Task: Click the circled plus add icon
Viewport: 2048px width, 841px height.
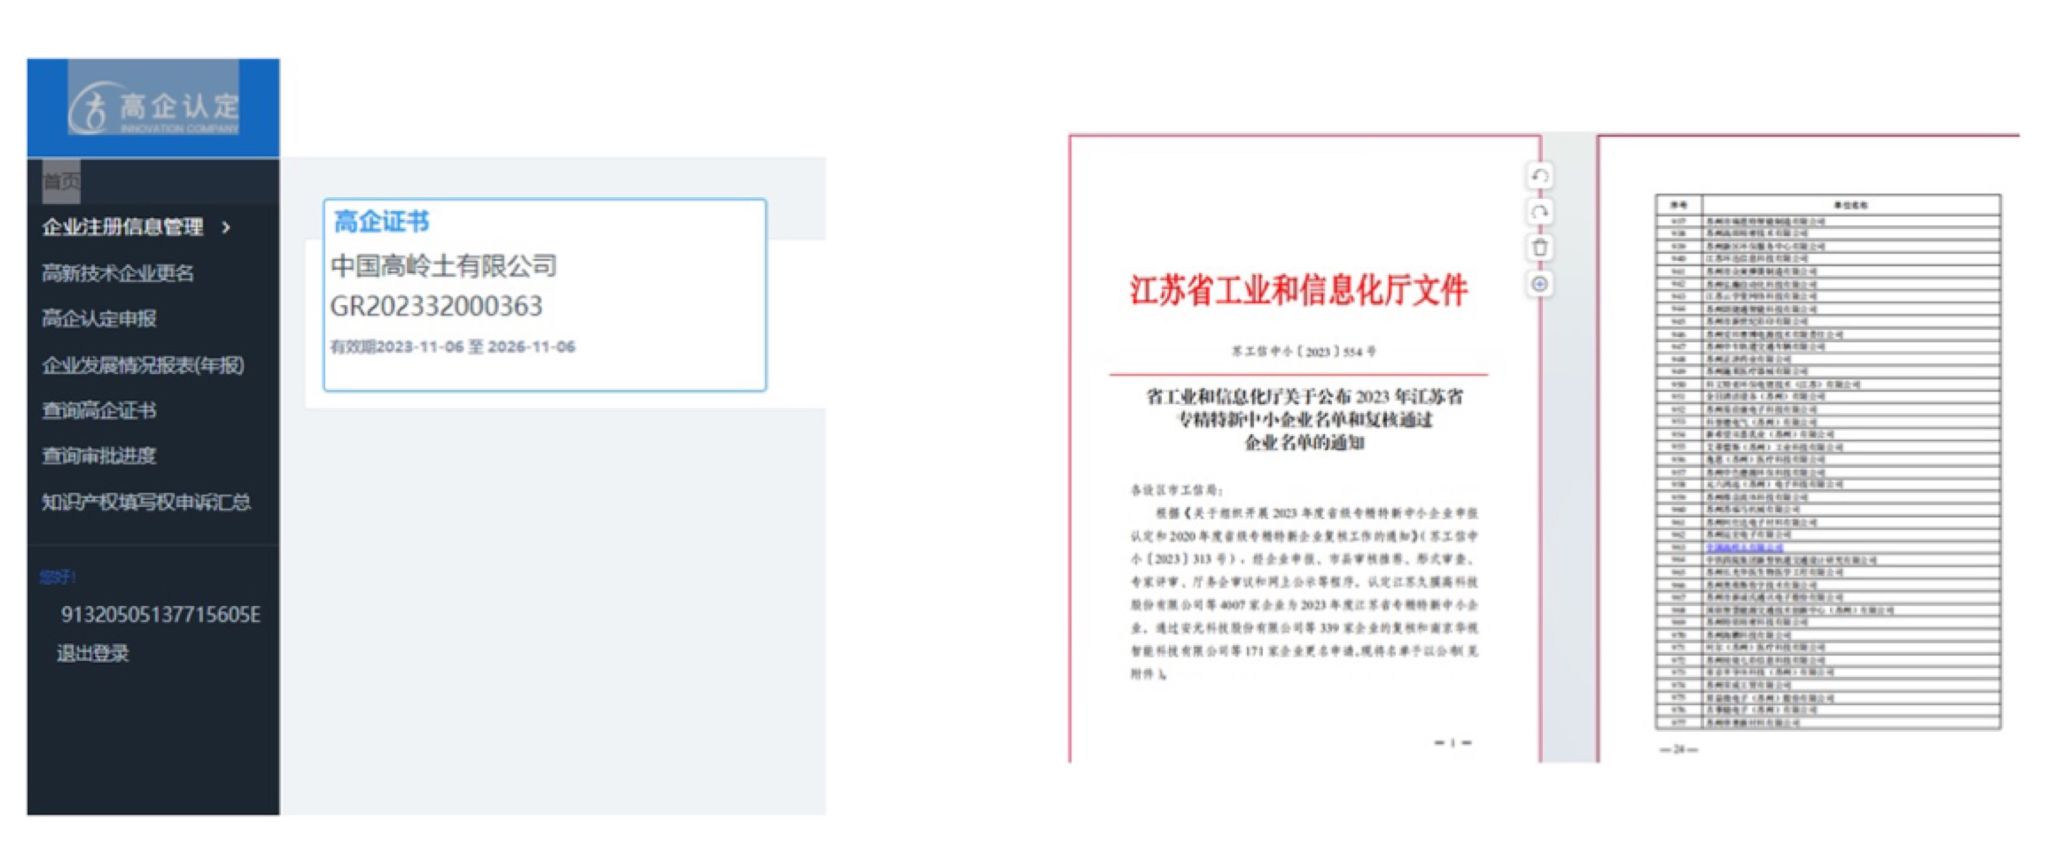Action: pos(1539,284)
